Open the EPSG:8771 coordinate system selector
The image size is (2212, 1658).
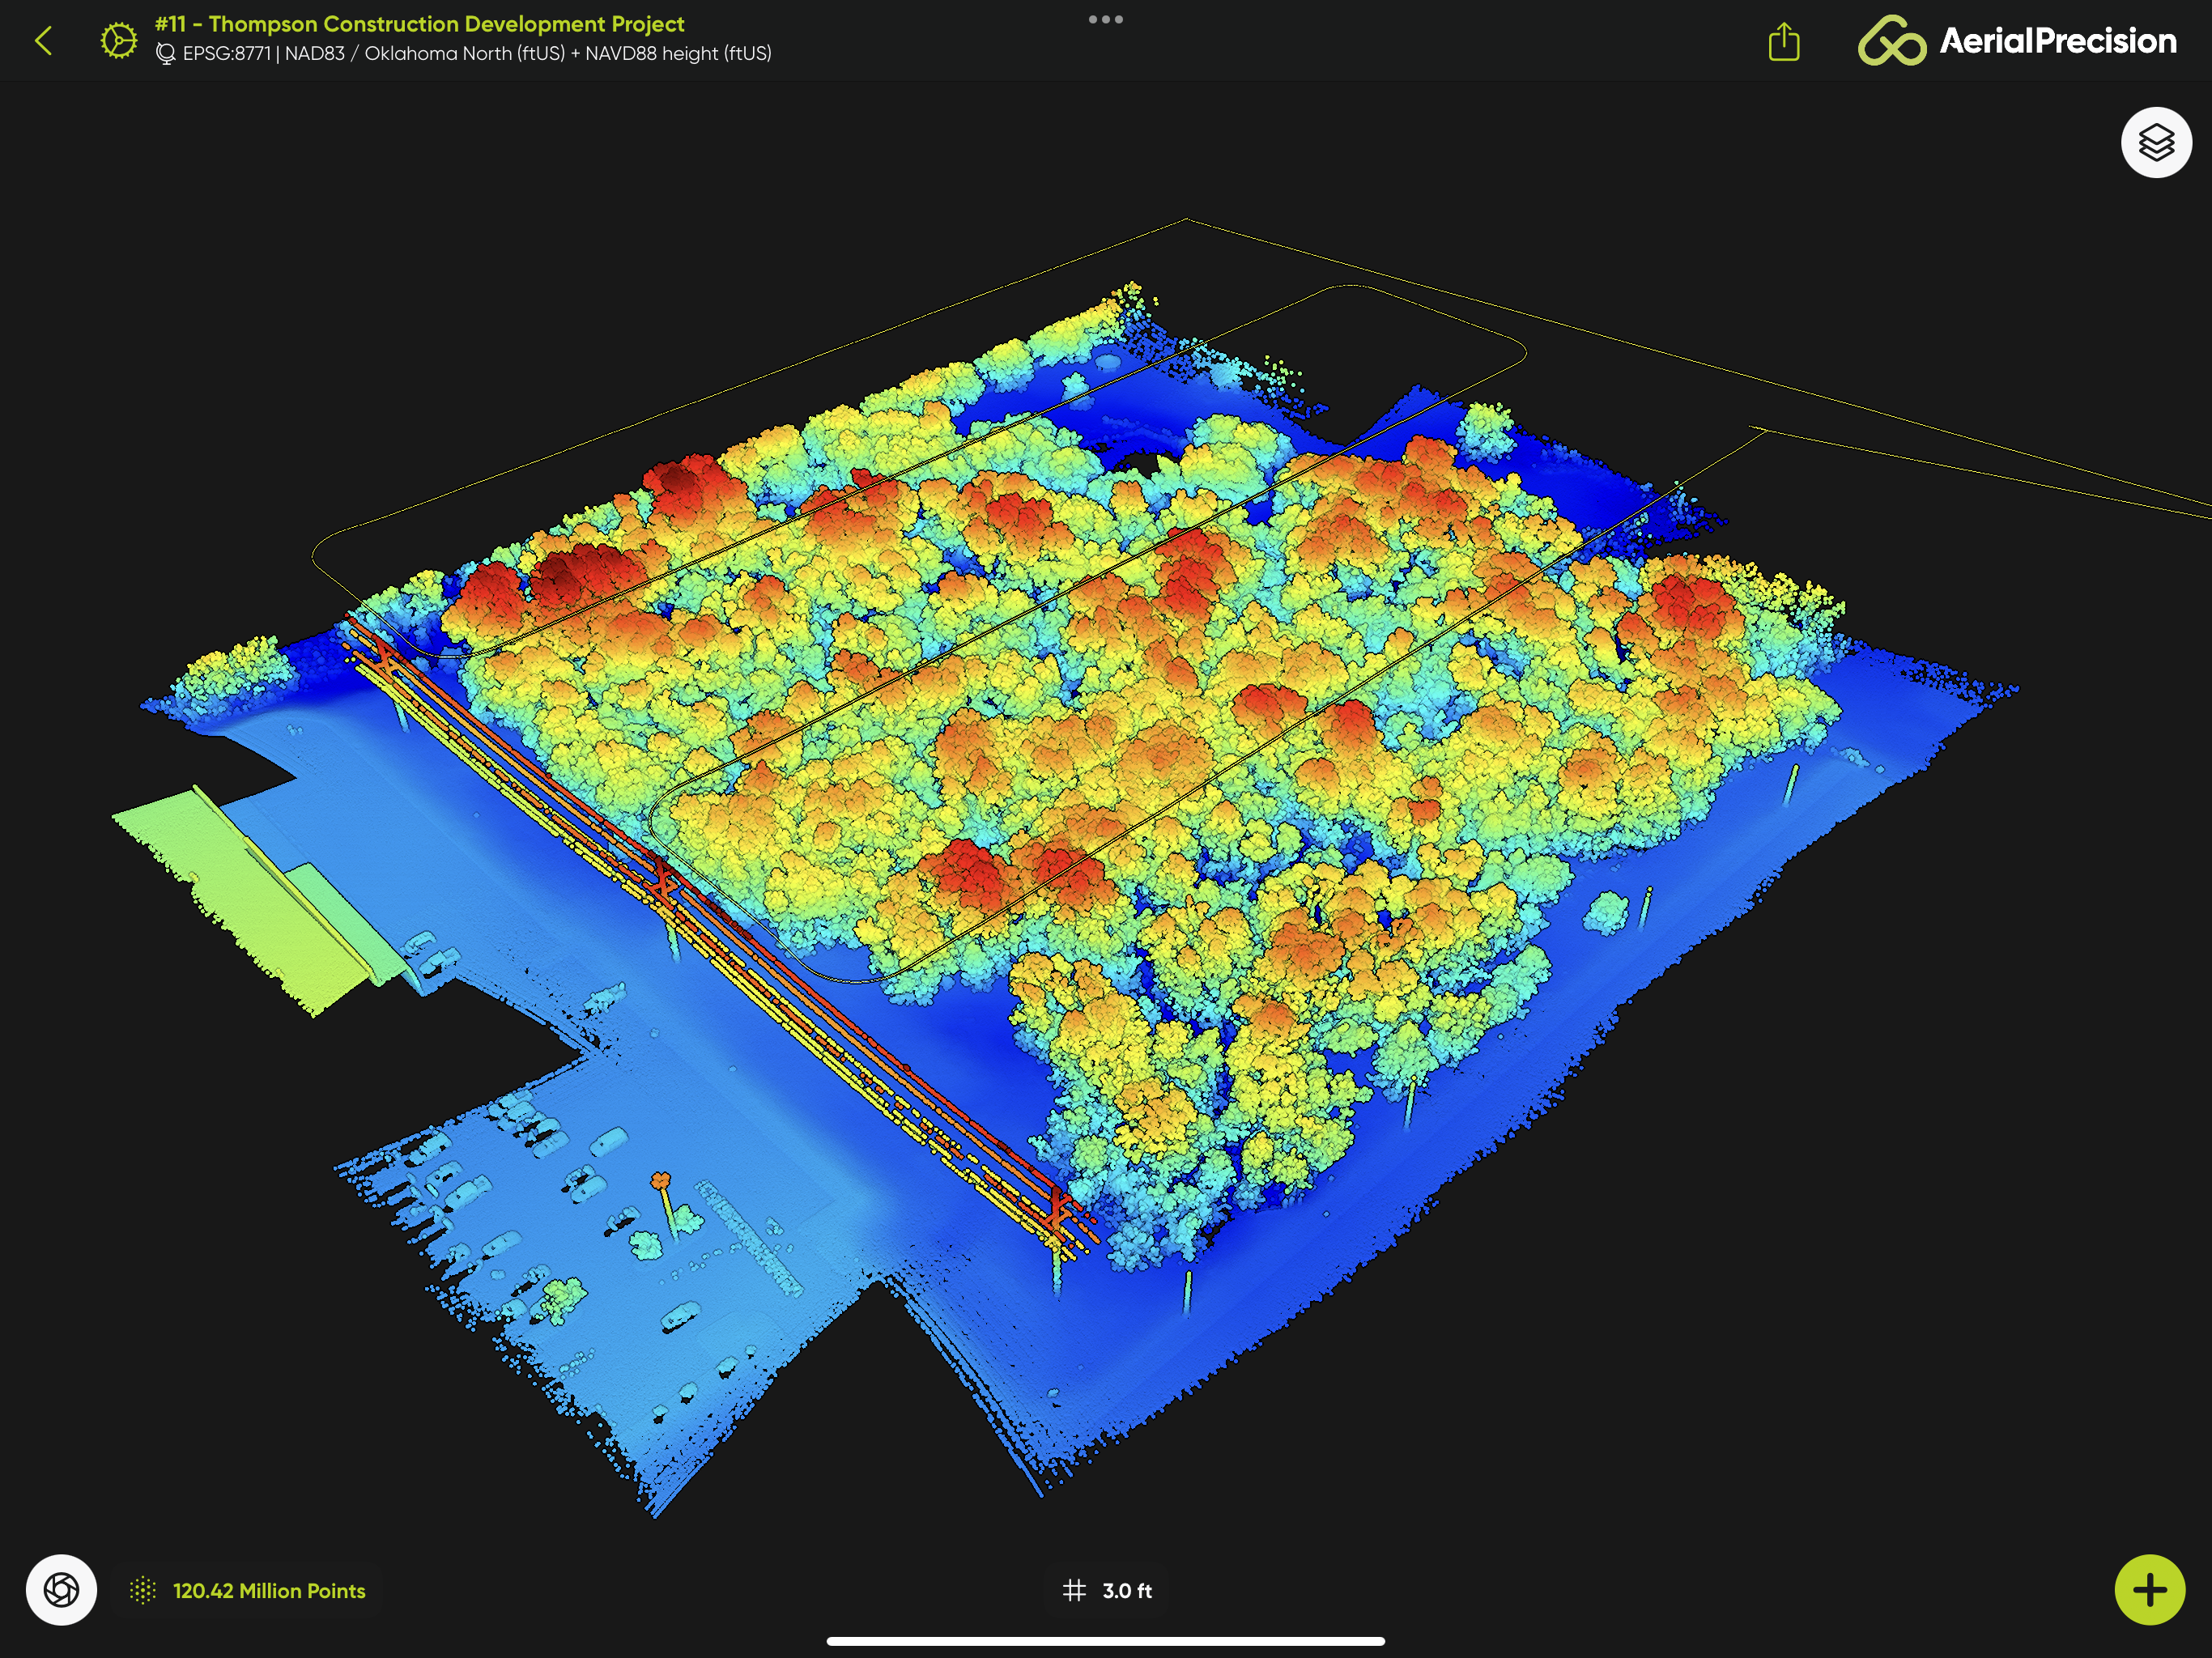[477, 54]
